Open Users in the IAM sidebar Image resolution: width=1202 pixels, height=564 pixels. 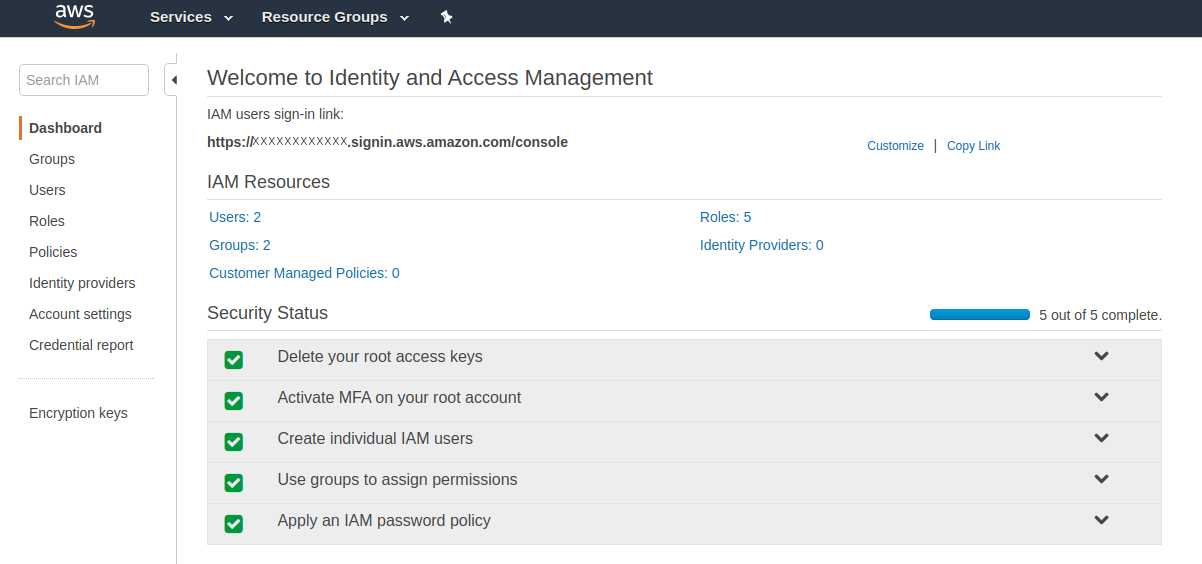tap(47, 190)
